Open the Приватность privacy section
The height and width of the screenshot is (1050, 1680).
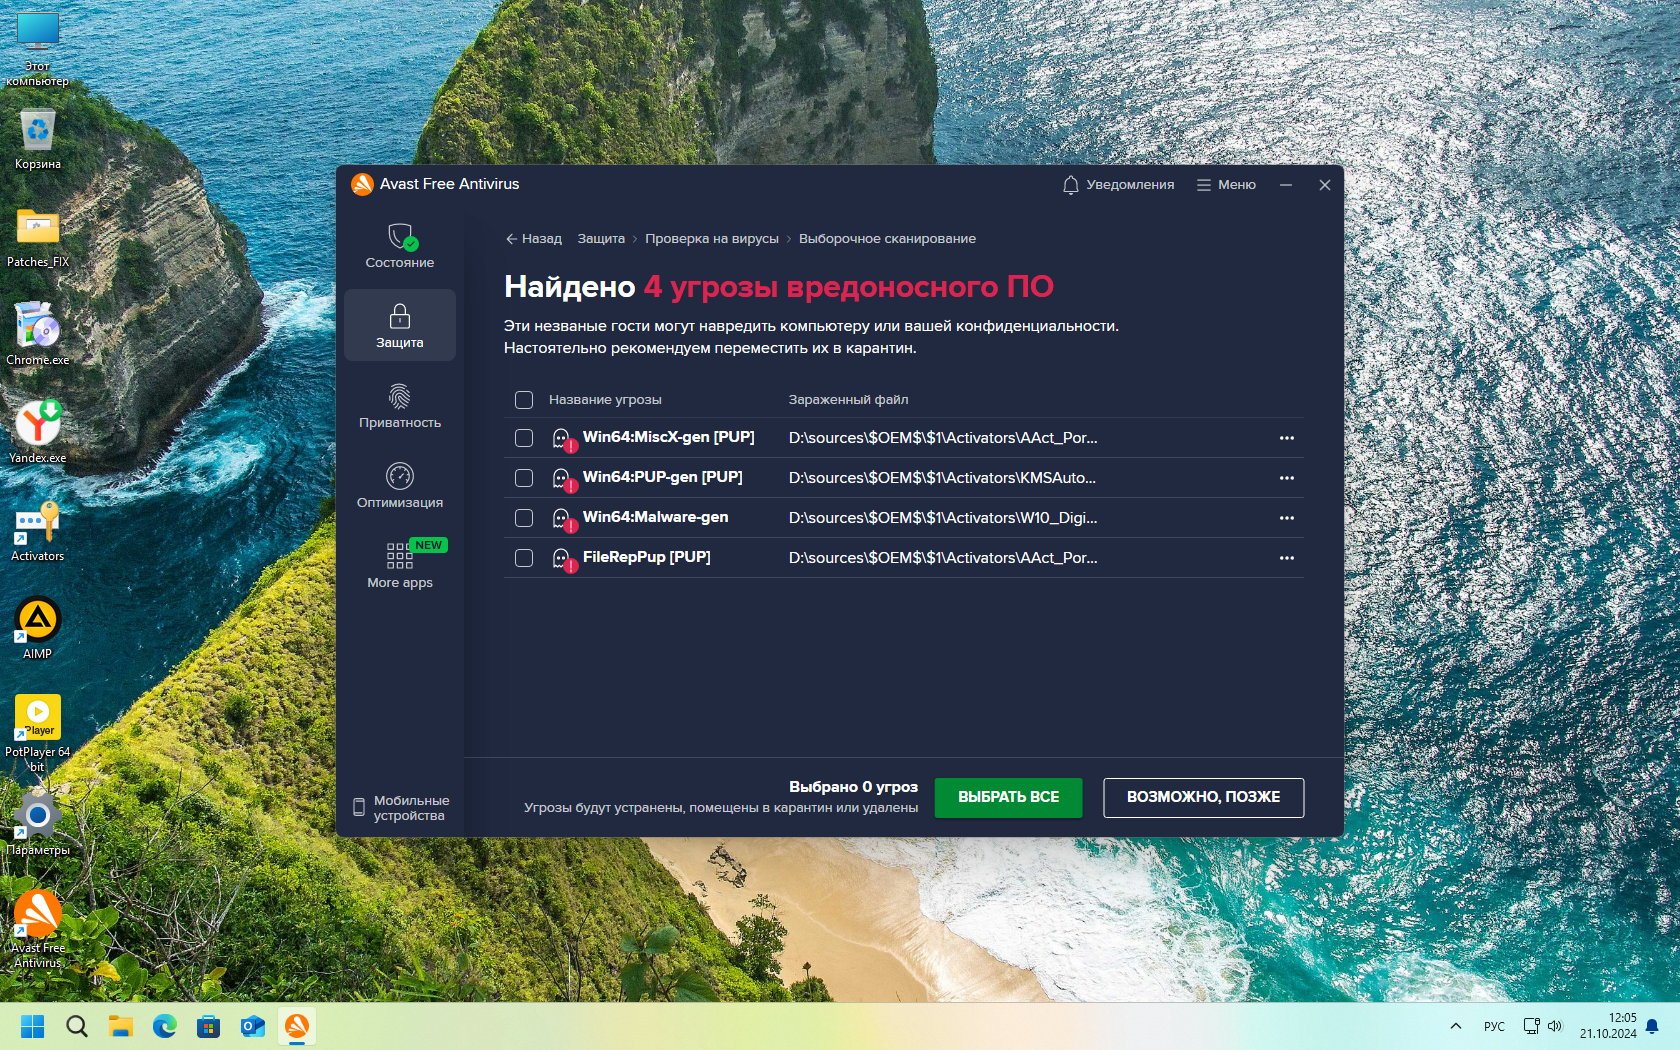pyautogui.click(x=400, y=405)
